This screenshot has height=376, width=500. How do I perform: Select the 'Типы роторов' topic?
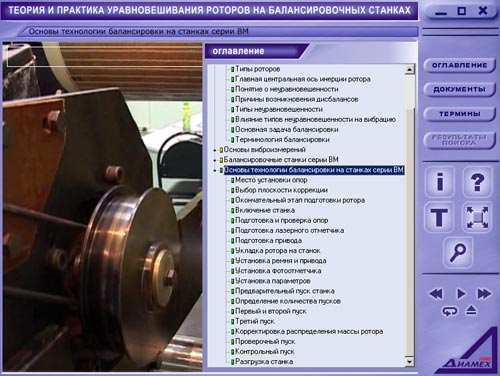[258, 69]
